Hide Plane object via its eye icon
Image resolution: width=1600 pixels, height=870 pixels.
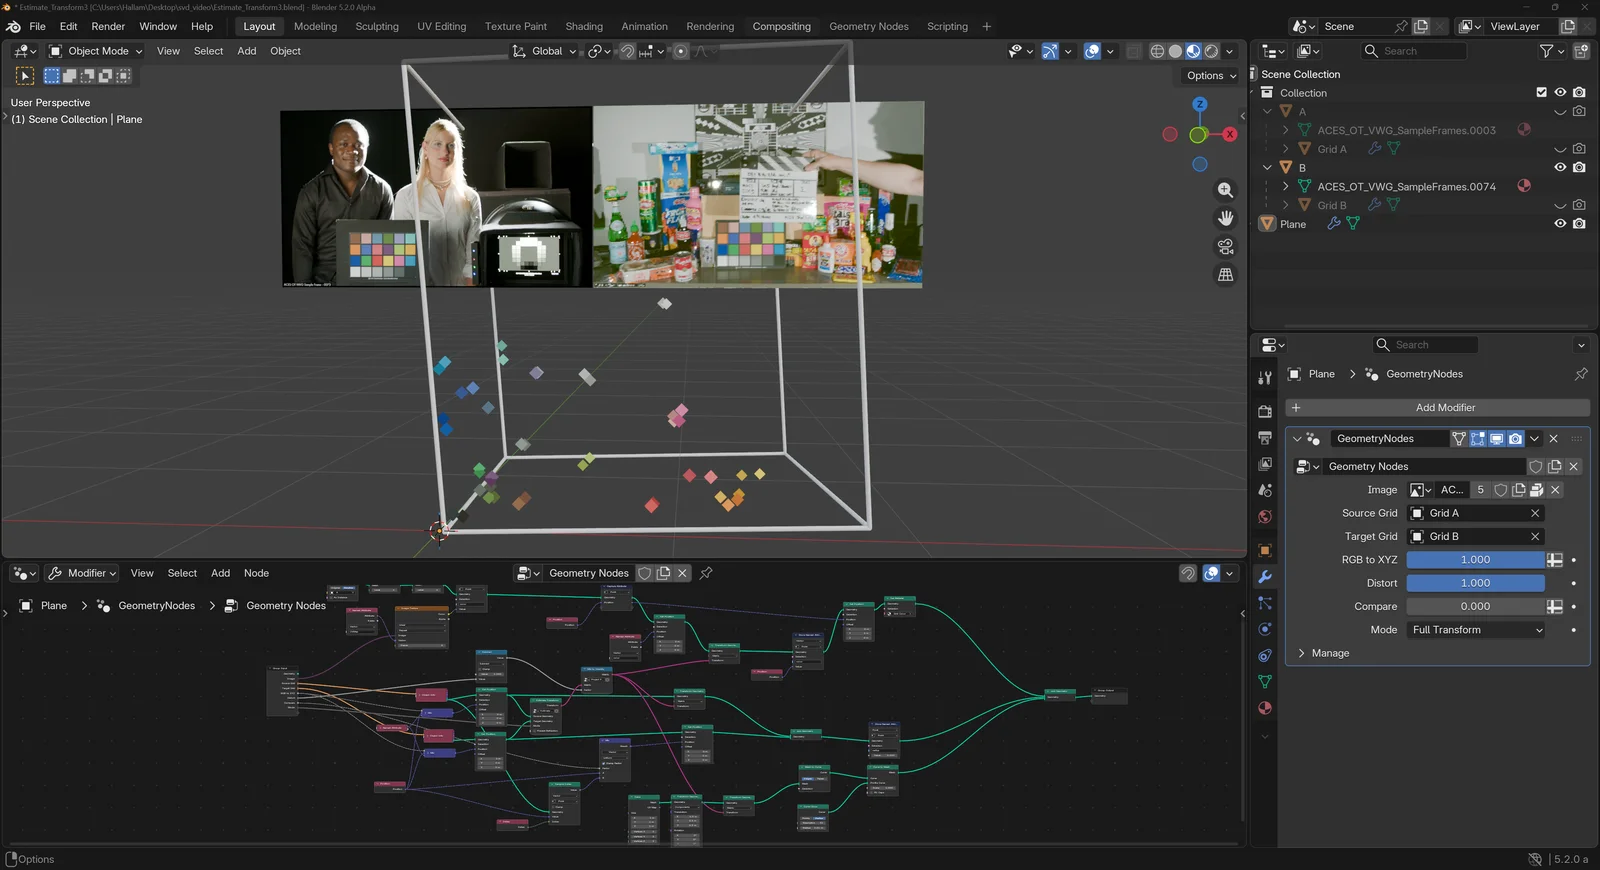pyautogui.click(x=1560, y=224)
